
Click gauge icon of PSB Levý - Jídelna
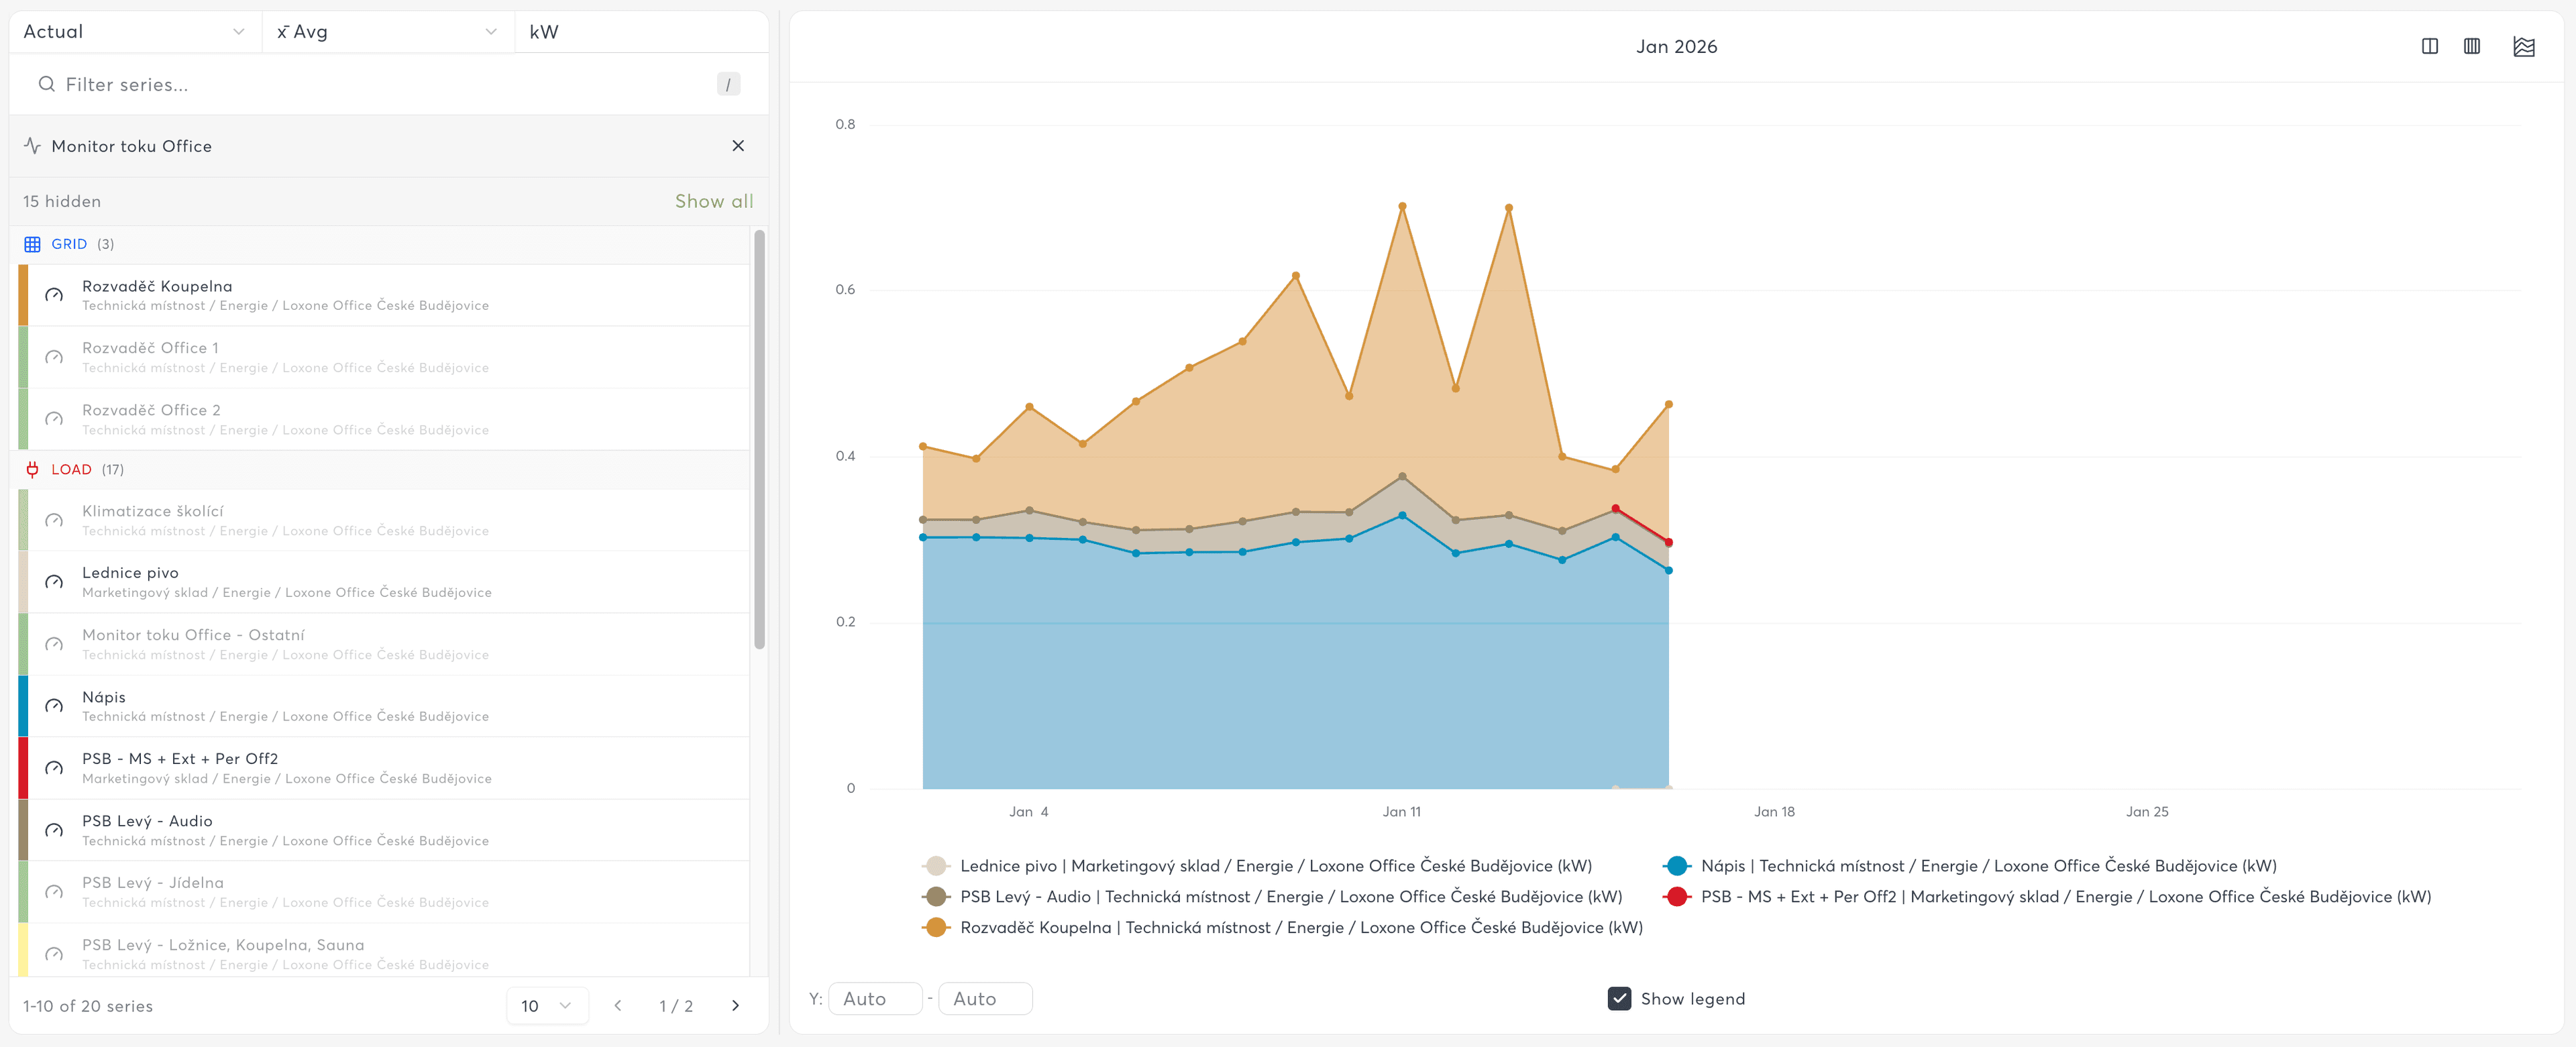(54, 892)
